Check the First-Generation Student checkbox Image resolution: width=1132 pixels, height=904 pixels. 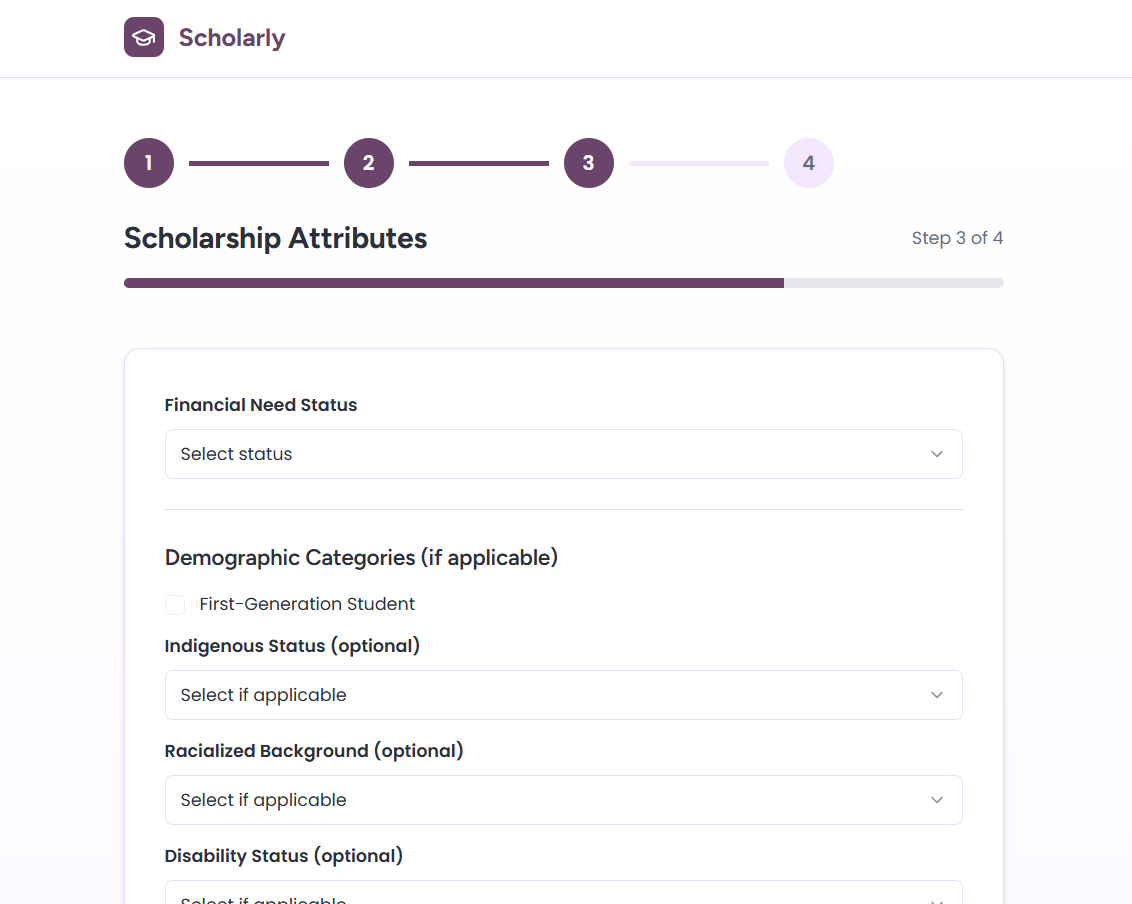click(175, 604)
